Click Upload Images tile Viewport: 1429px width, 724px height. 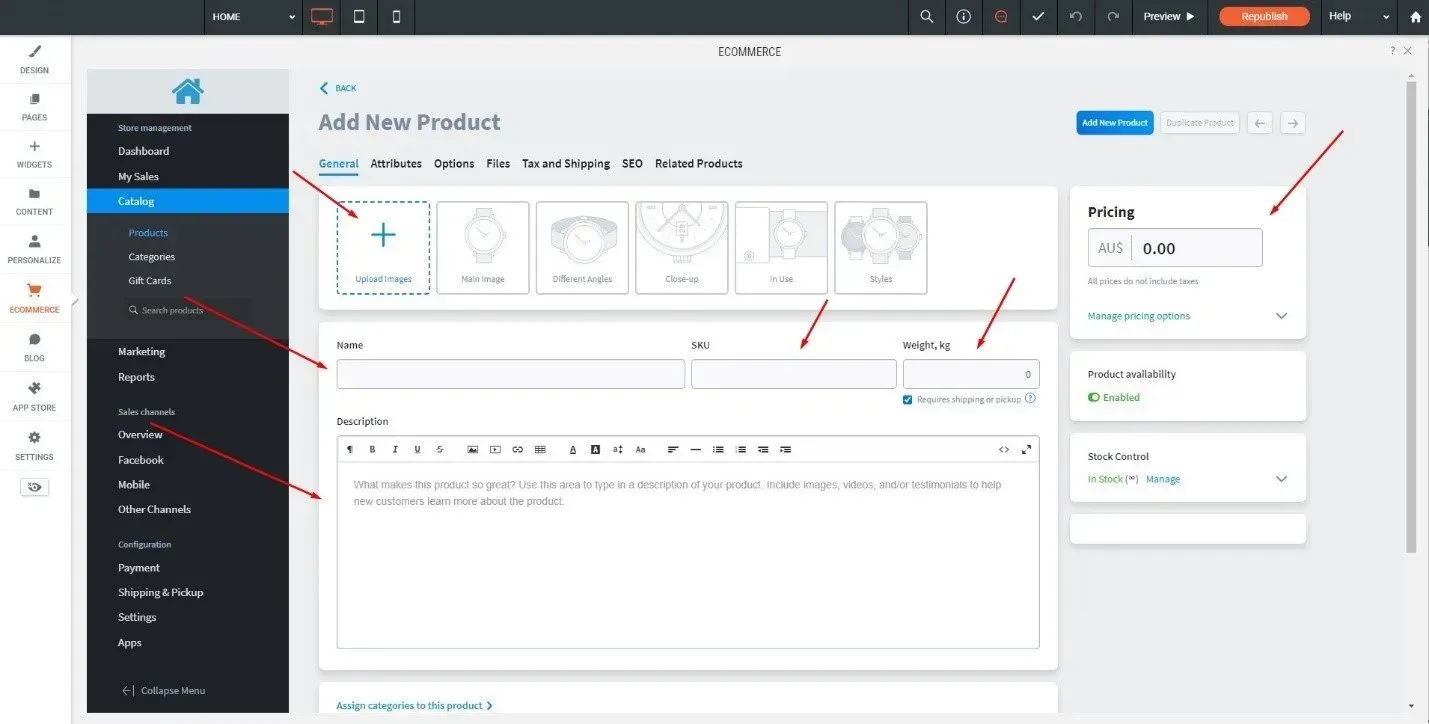tap(383, 248)
